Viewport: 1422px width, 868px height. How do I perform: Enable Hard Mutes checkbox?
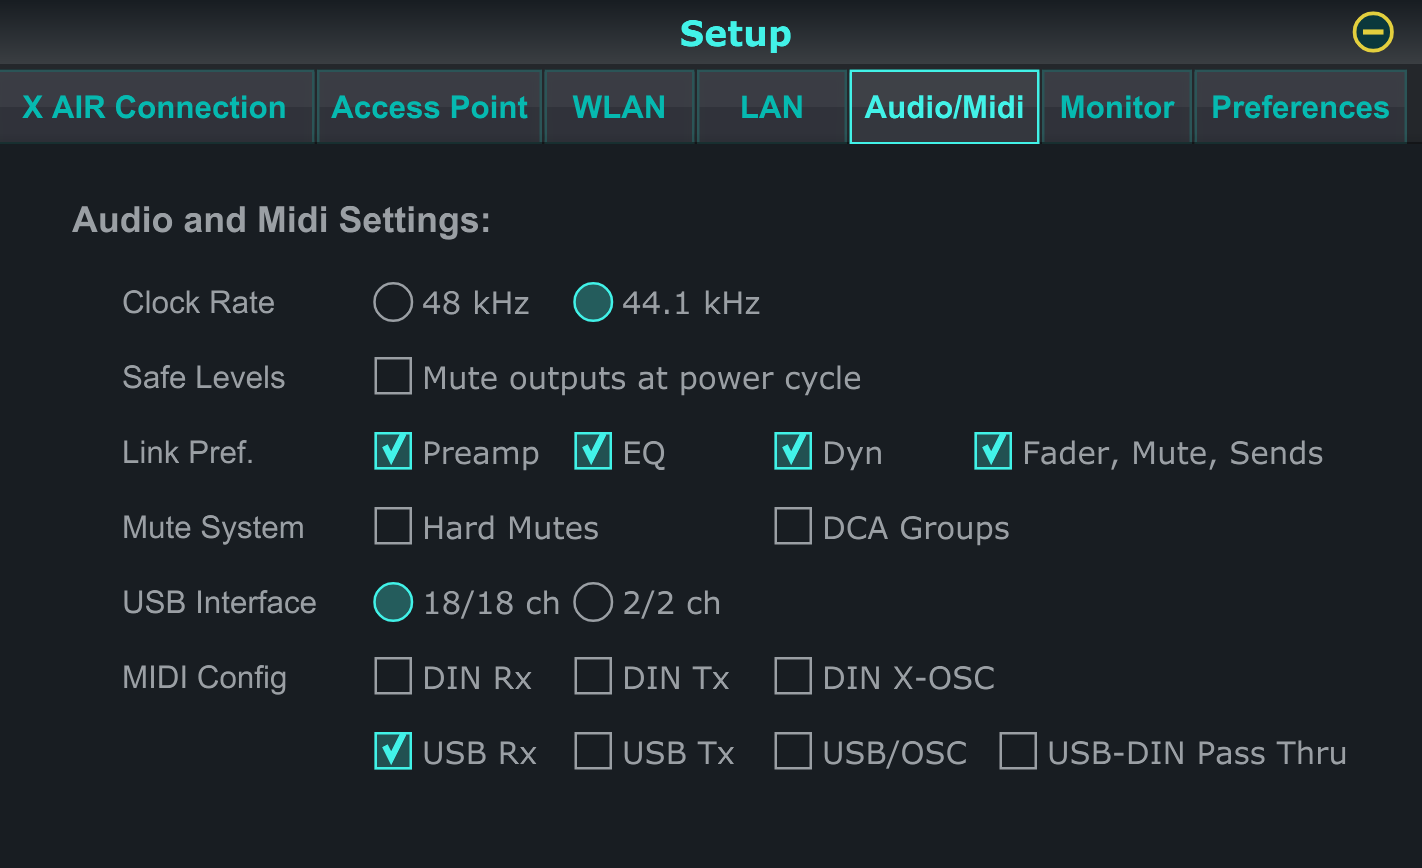pos(393,527)
